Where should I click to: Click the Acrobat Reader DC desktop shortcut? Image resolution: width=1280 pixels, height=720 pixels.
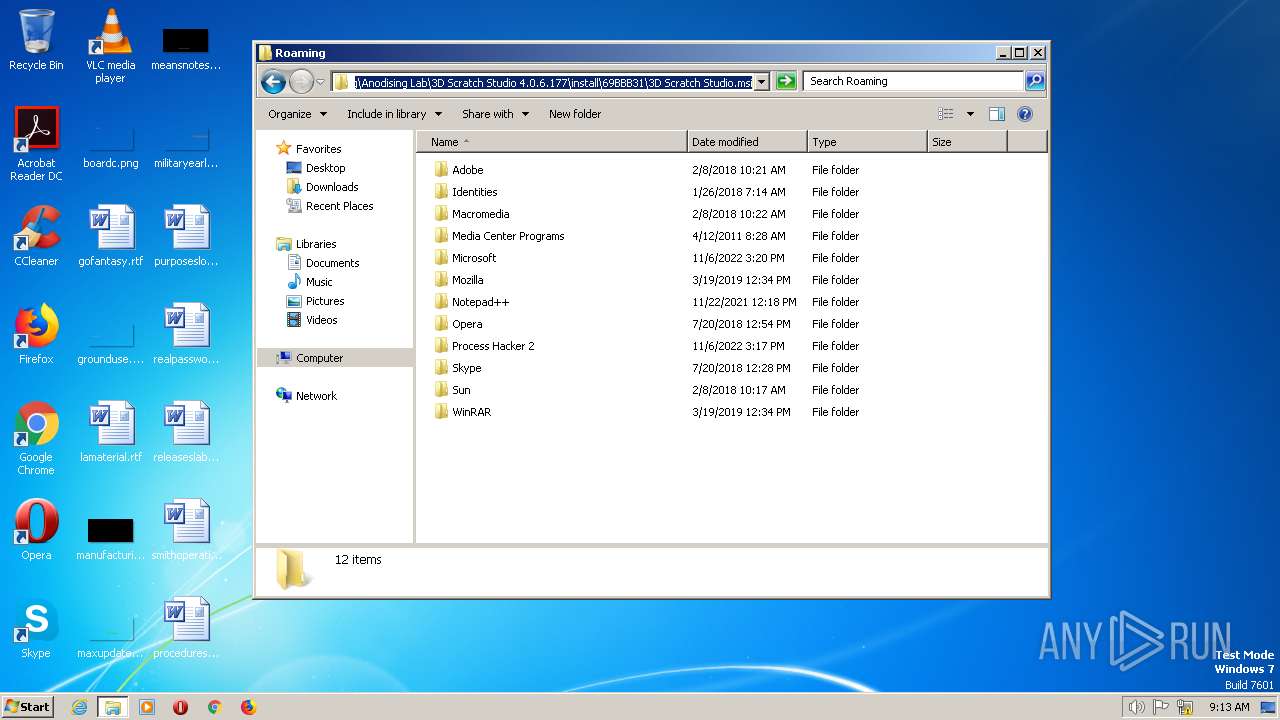coord(36,144)
